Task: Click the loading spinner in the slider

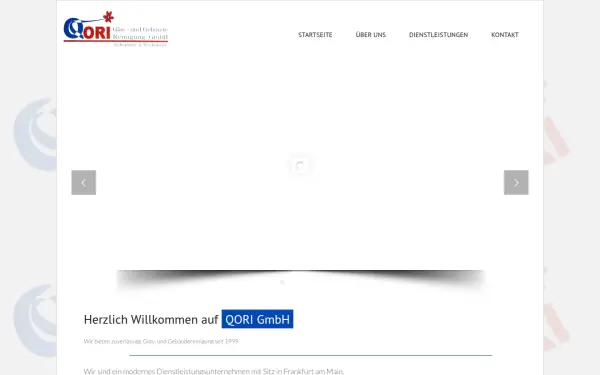Action: (x=300, y=166)
